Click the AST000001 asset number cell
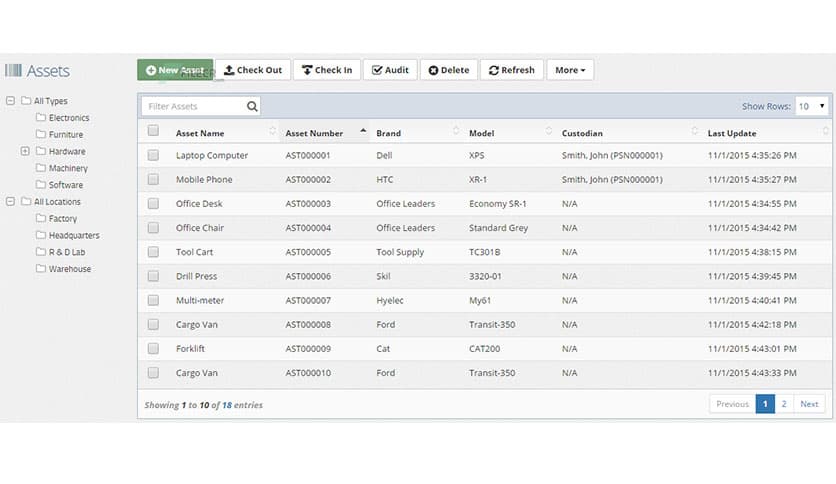This screenshot has height=484, width=836. (x=308, y=155)
